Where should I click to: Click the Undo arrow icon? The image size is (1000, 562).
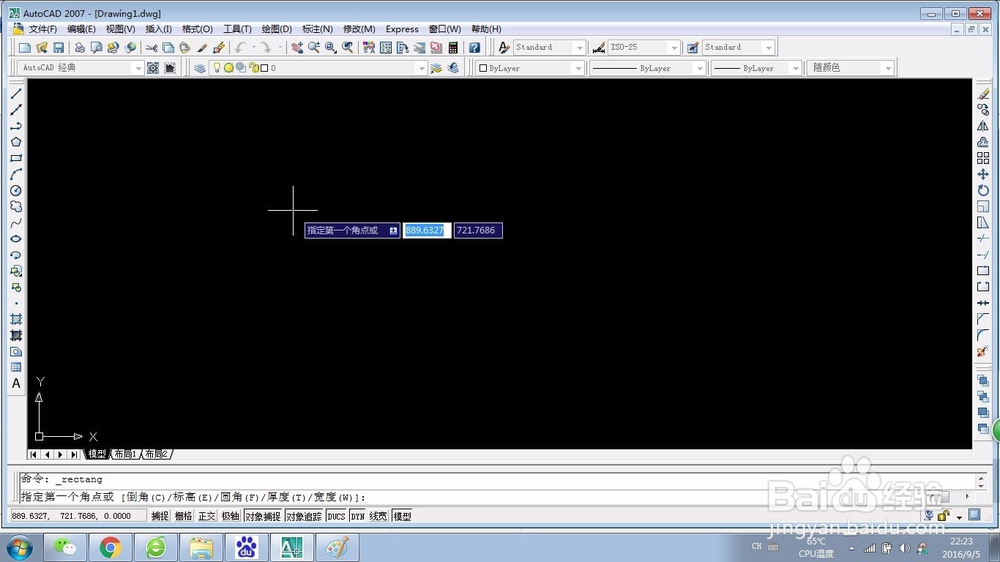pos(240,47)
